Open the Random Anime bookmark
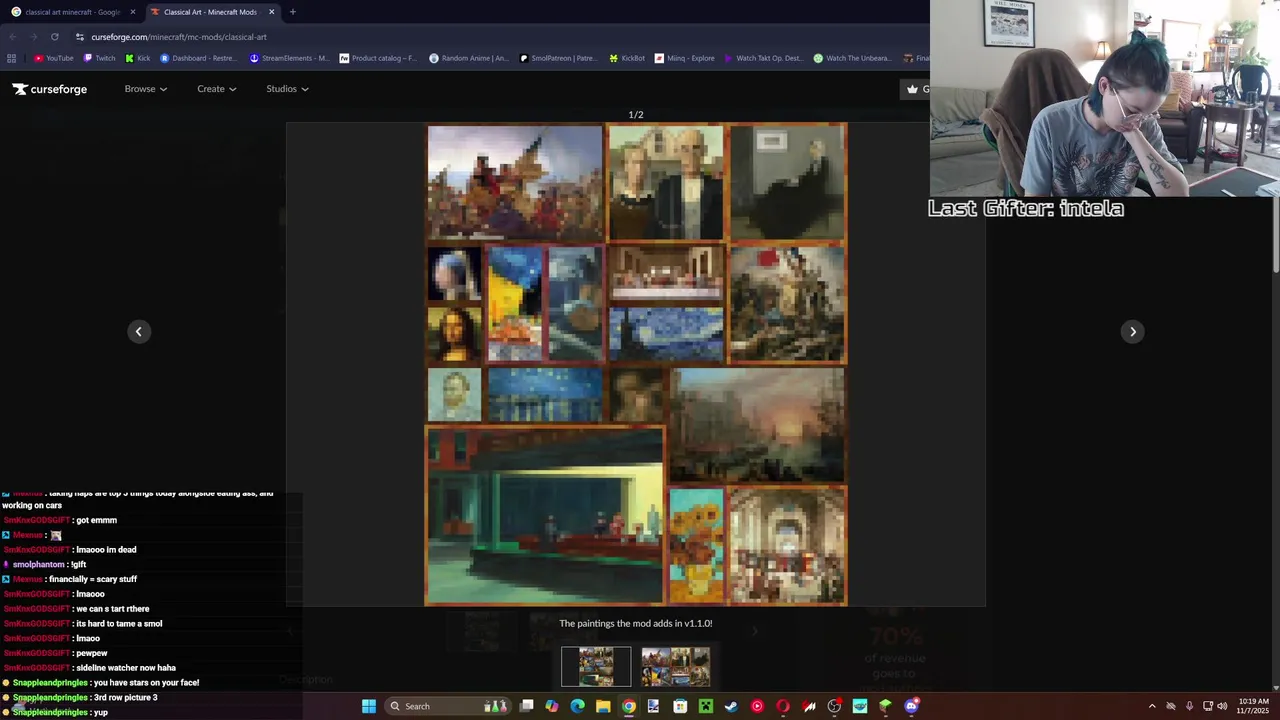1280x720 pixels. pyautogui.click(x=468, y=58)
